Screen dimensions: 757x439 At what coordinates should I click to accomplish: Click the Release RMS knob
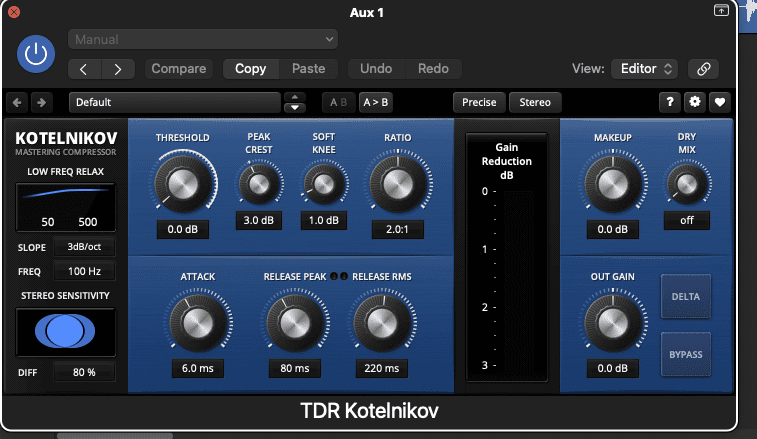[382, 322]
